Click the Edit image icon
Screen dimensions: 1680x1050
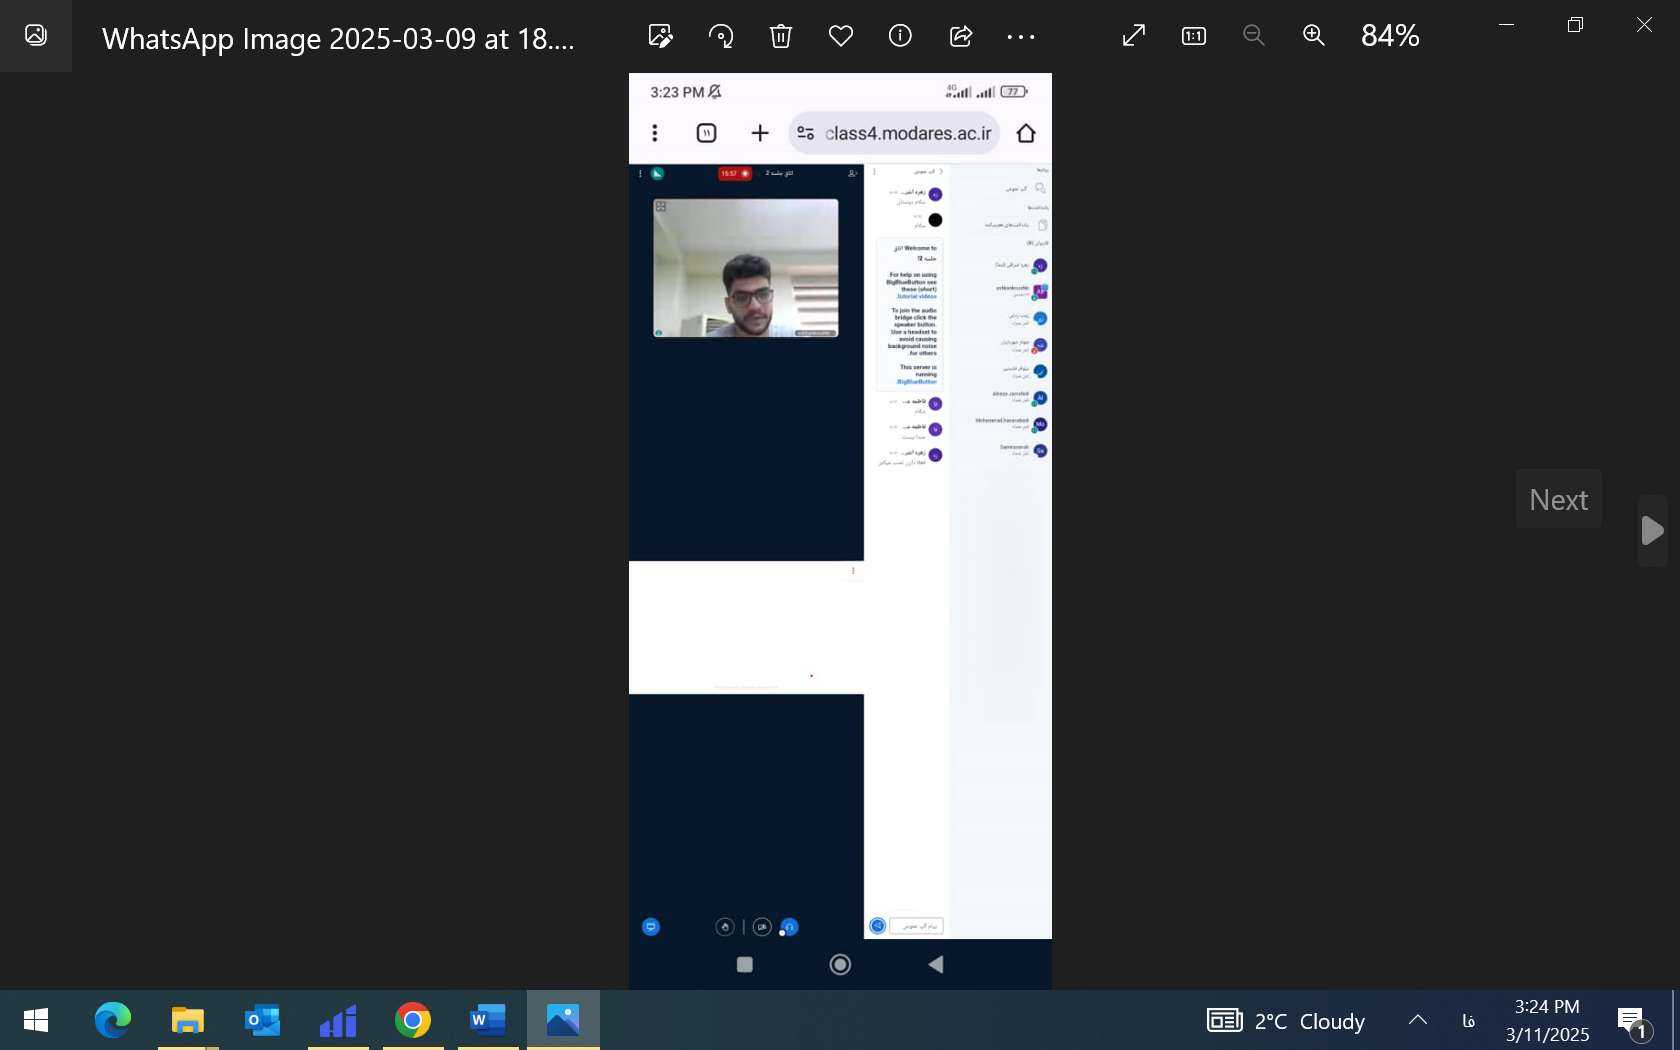click(660, 36)
